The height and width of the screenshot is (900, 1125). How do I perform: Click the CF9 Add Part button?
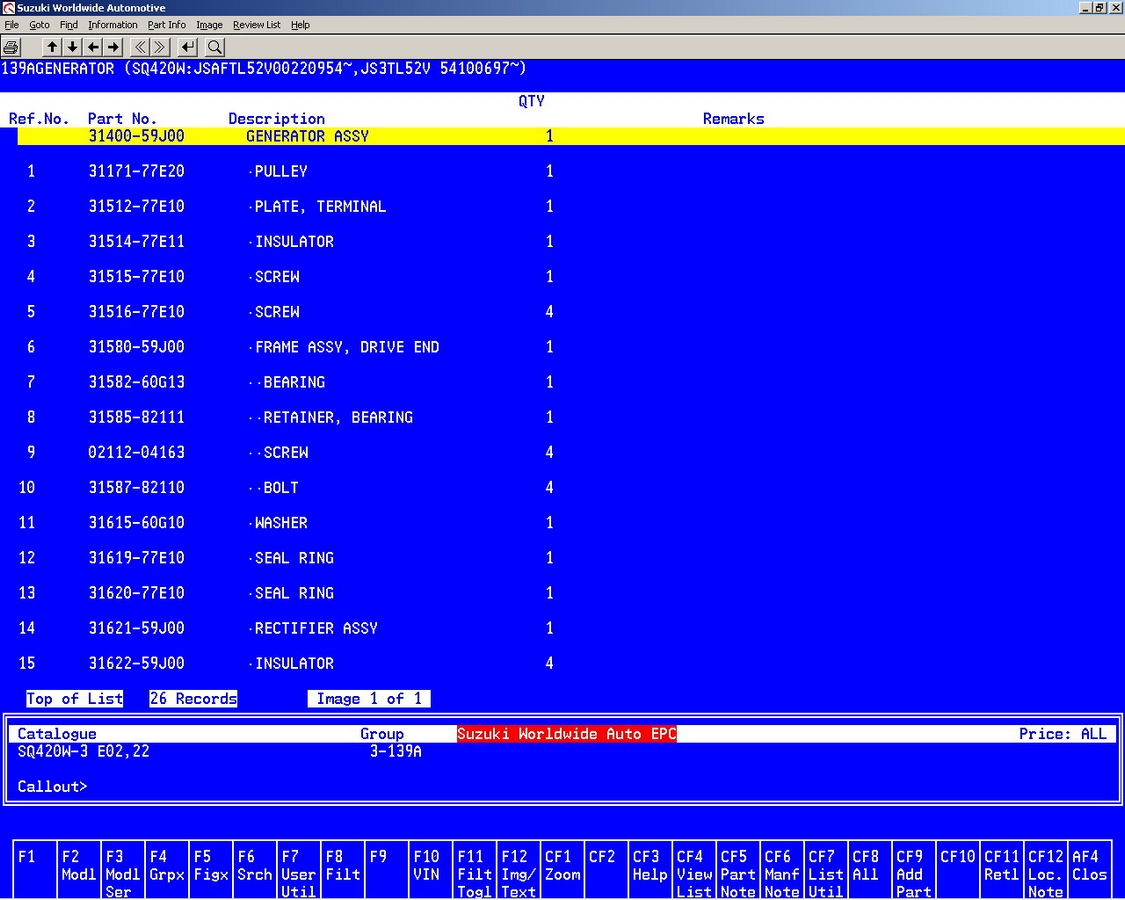click(x=914, y=869)
